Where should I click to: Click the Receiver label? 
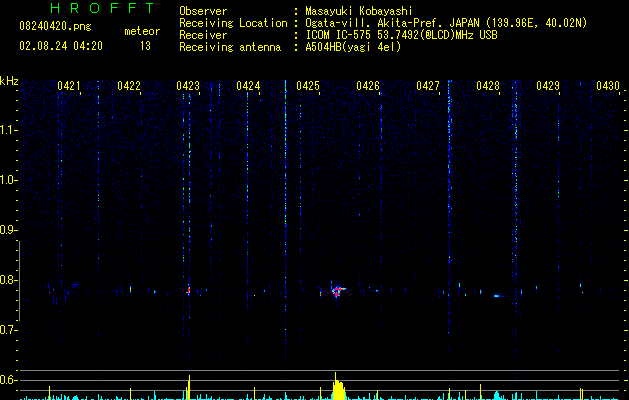[x=203, y=35]
